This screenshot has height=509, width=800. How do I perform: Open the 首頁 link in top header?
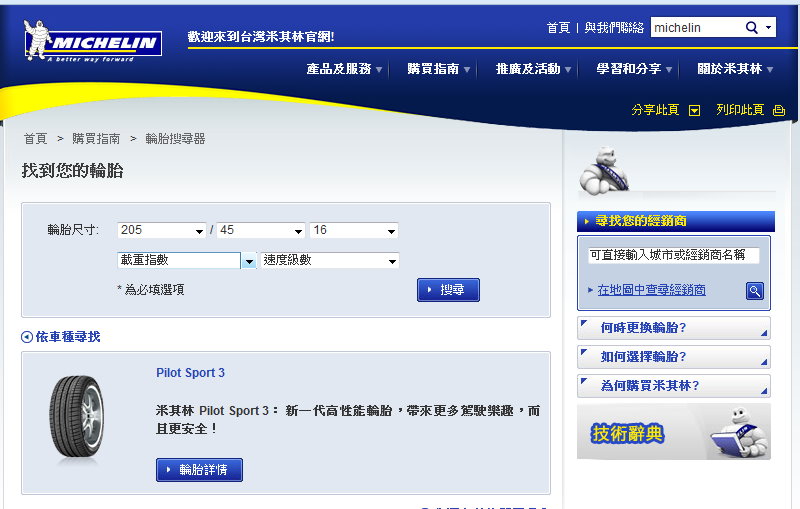coord(558,28)
